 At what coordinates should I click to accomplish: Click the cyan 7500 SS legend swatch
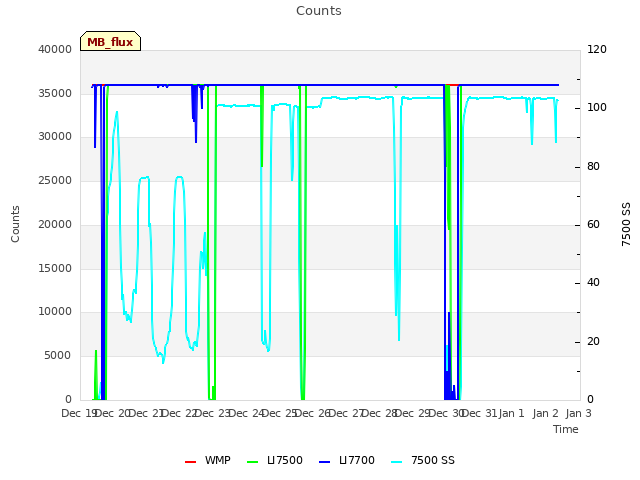coord(396,462)
